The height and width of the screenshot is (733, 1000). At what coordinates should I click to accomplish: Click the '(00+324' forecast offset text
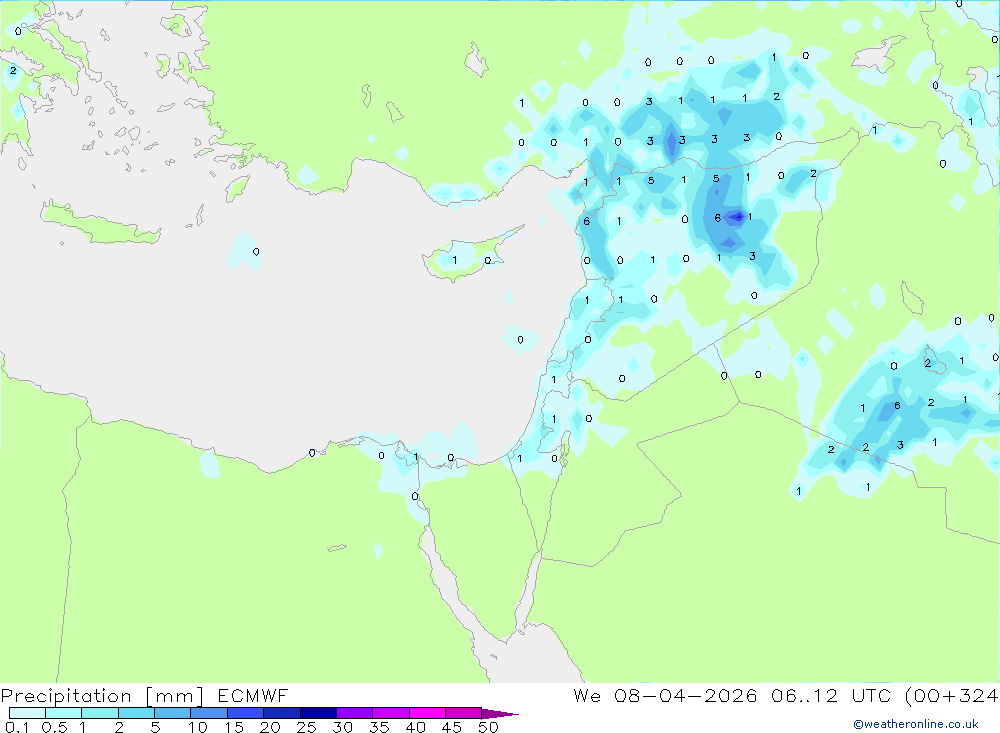[952, 695]
